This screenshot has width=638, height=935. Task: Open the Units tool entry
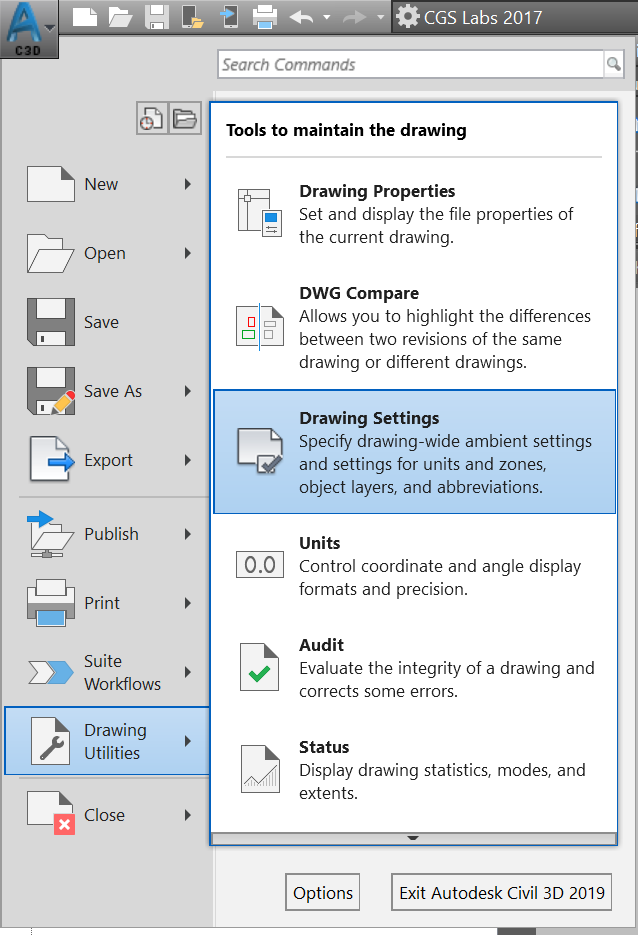click(414, 565)
